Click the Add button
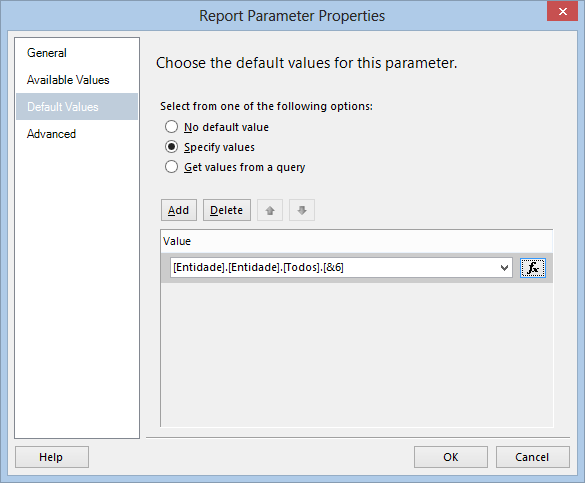 [x=179, y=210]
